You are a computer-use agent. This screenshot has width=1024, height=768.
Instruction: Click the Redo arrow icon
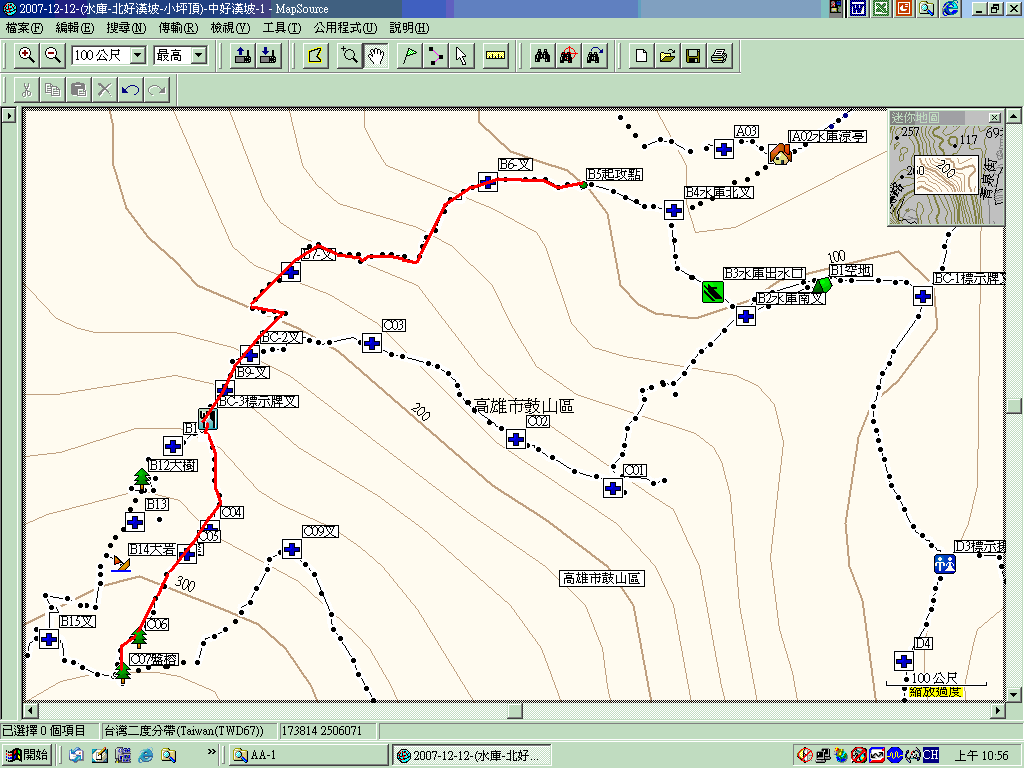click(x=157, y=89)
